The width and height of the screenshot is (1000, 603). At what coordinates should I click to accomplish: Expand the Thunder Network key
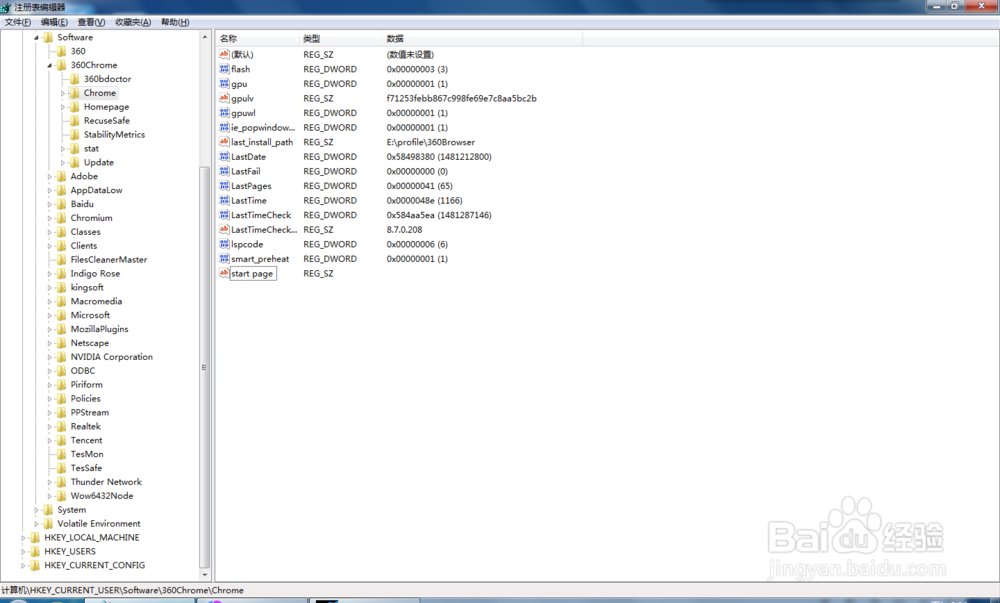coord(50,482)
